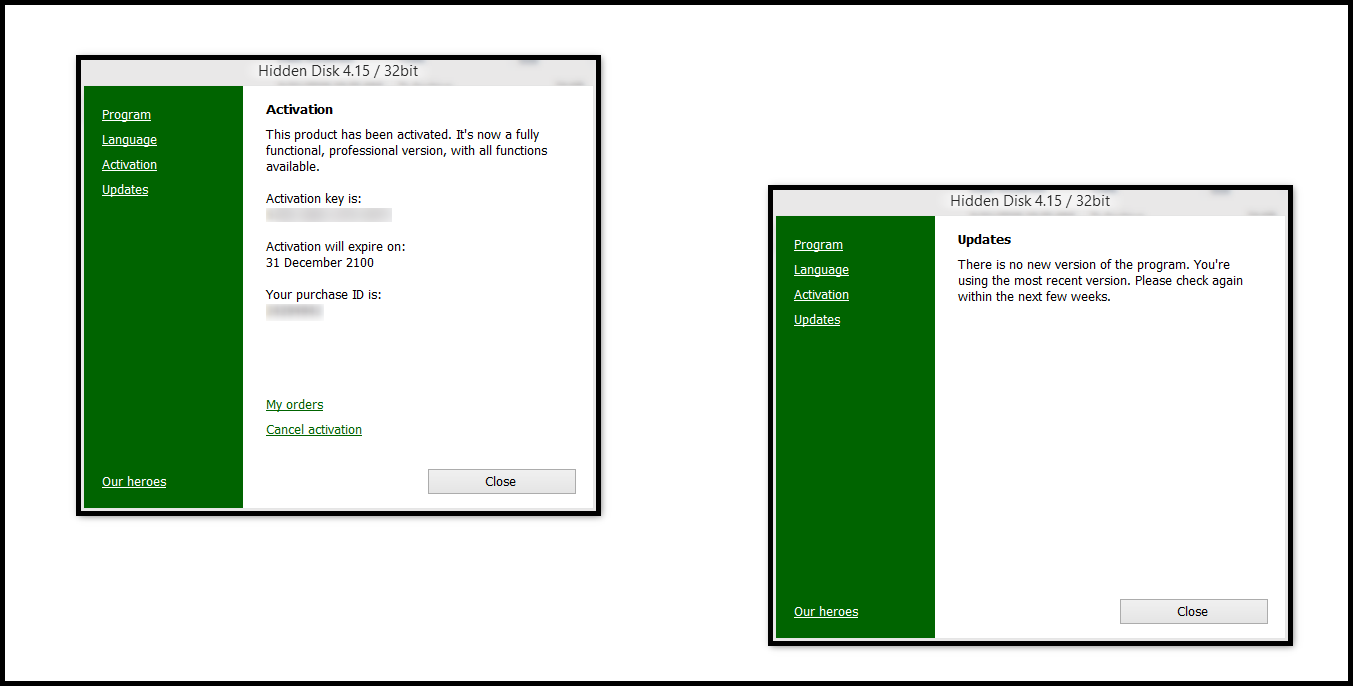Click the title bar of Activation window
Image resolution: width=1353 pixels, height=686 pixels.
(x=339, y=71)
